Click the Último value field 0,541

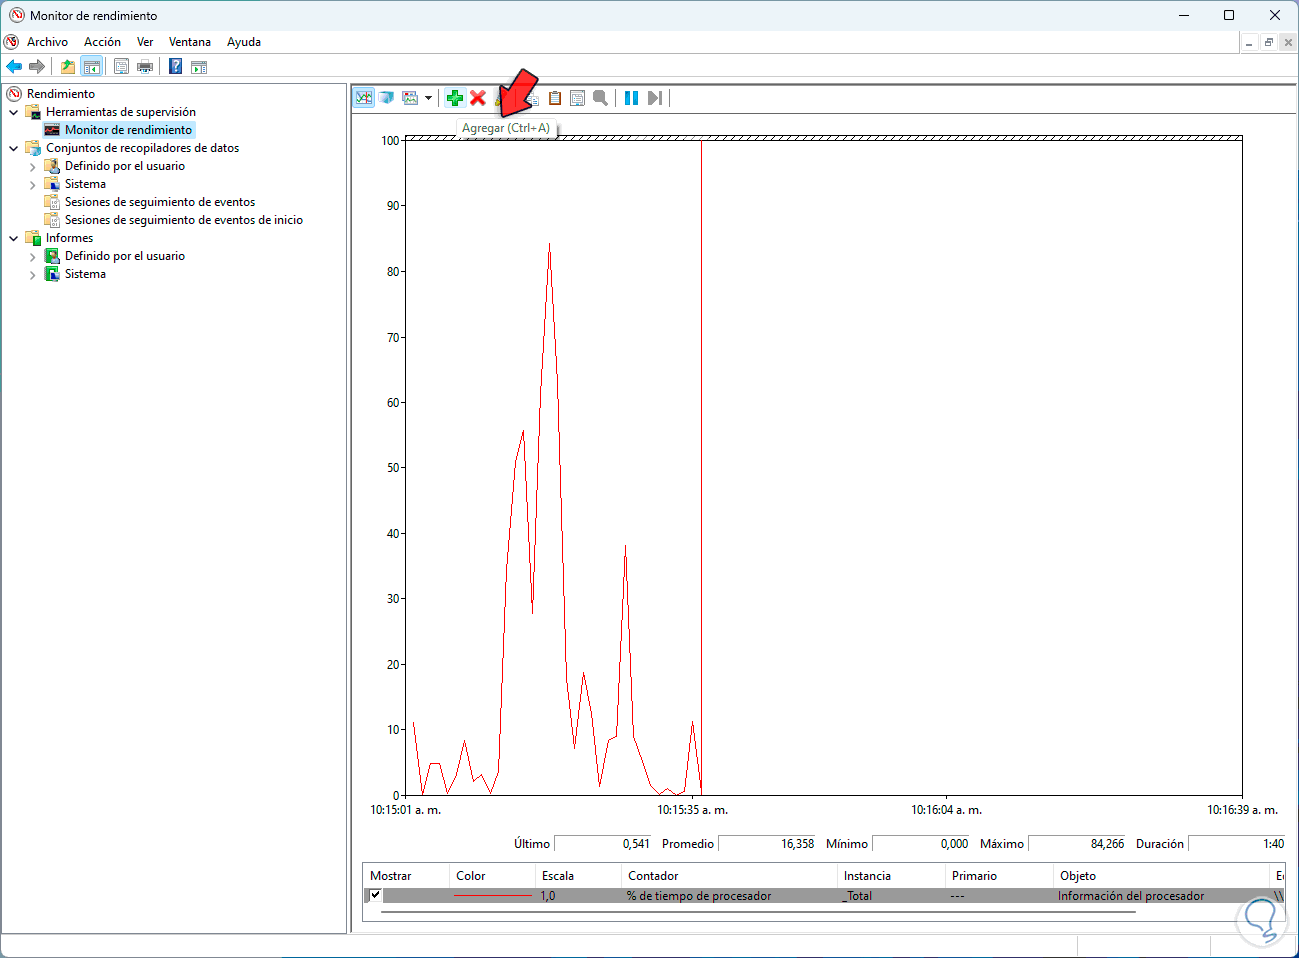[x=603, y=844]
